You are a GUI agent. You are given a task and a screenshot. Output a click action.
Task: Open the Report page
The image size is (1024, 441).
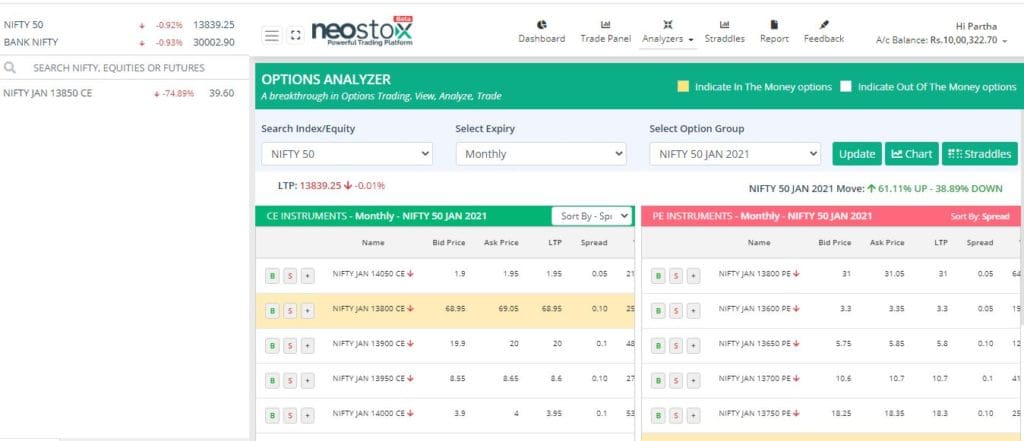coord(774,31)
